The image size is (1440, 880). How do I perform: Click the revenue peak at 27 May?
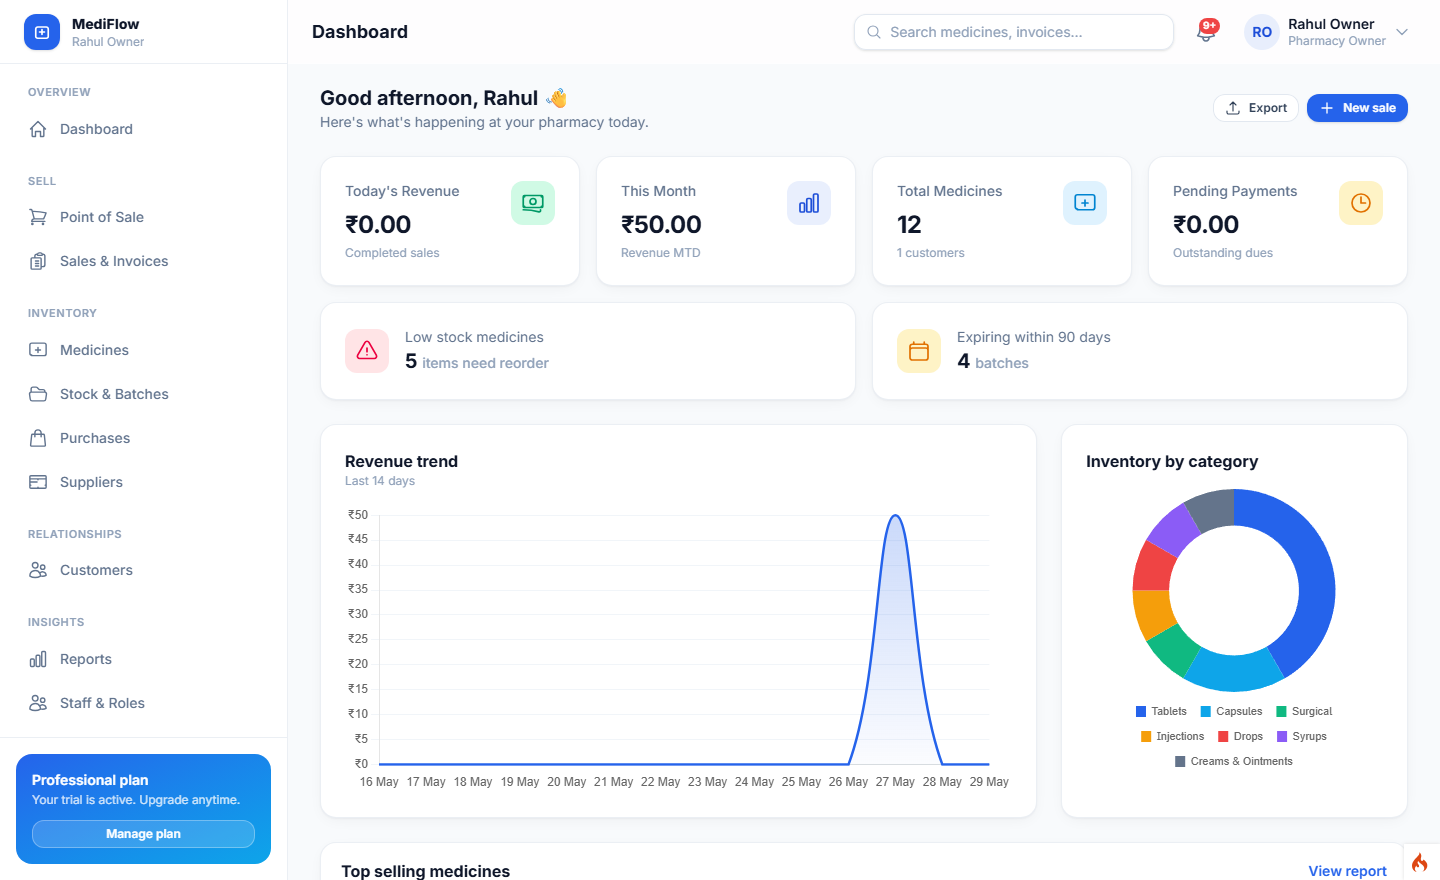coord(896,516)
